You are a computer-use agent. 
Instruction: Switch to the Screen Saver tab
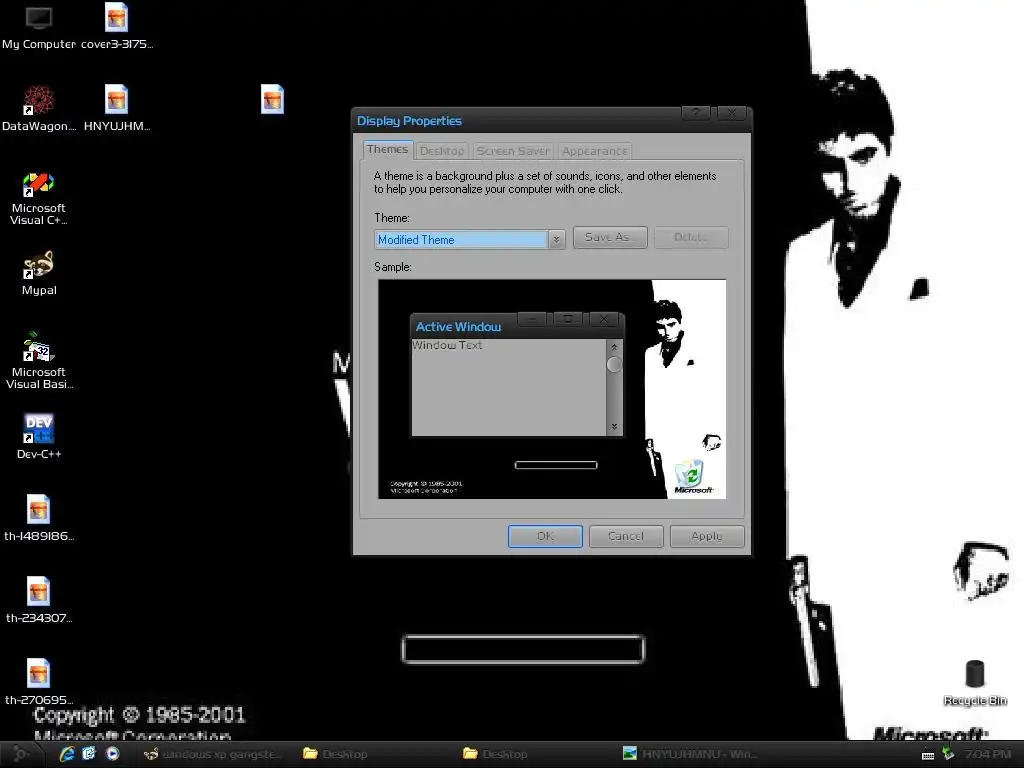(513, 151)
